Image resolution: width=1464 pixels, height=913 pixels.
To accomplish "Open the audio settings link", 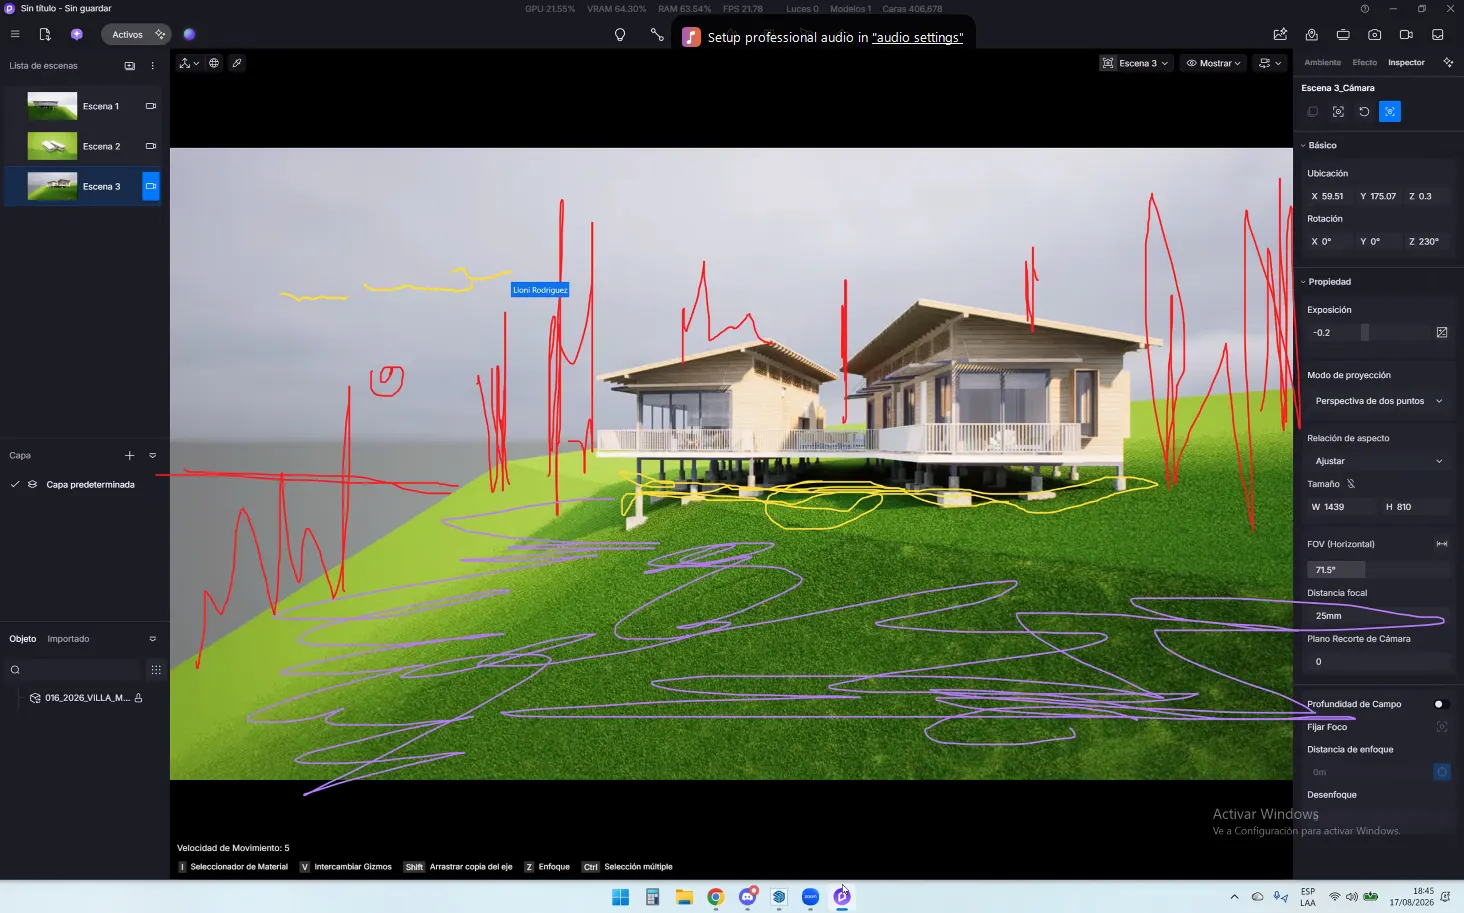I will (x=917, y=37).
